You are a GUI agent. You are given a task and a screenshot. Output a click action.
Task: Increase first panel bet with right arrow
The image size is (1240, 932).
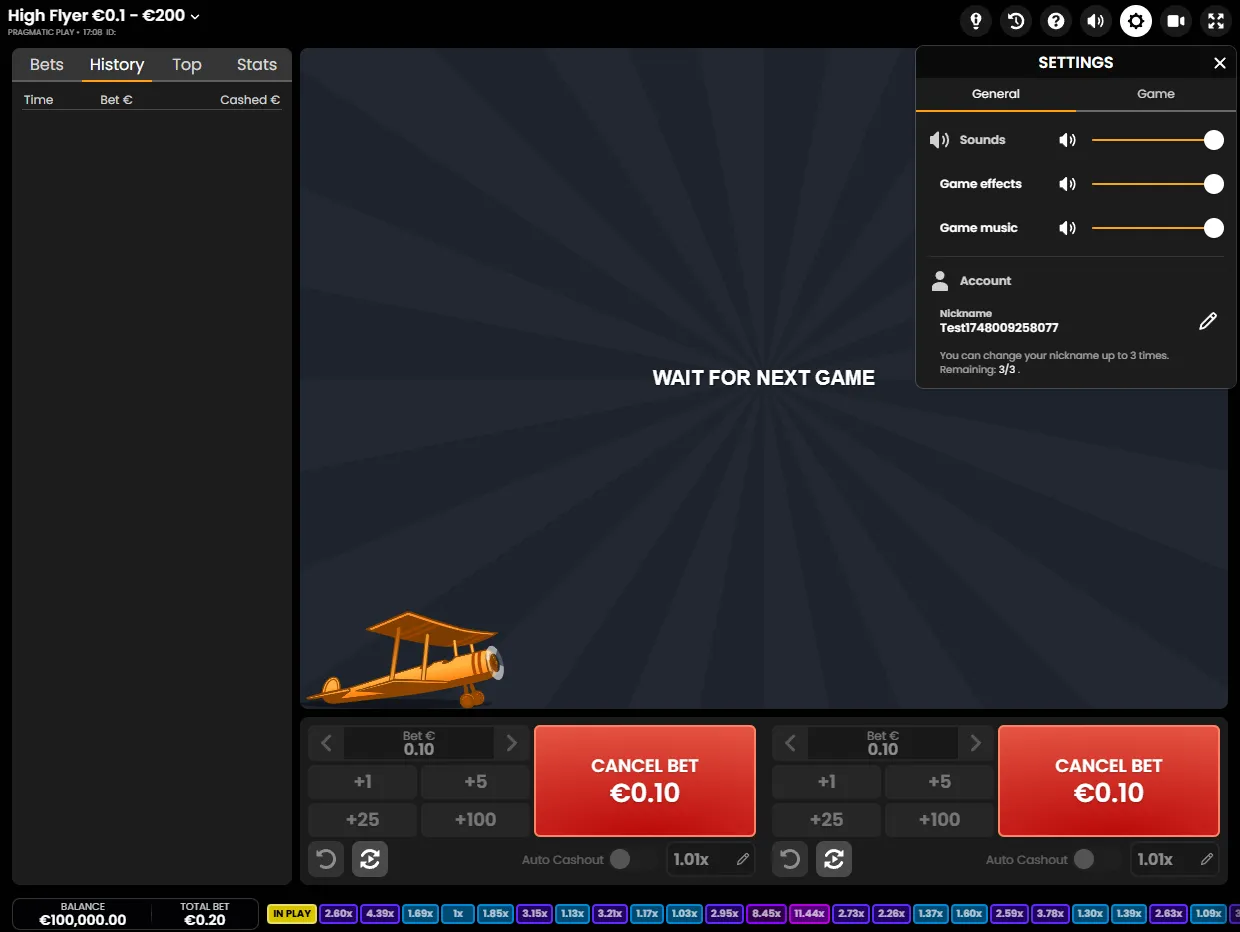point(512,743)
